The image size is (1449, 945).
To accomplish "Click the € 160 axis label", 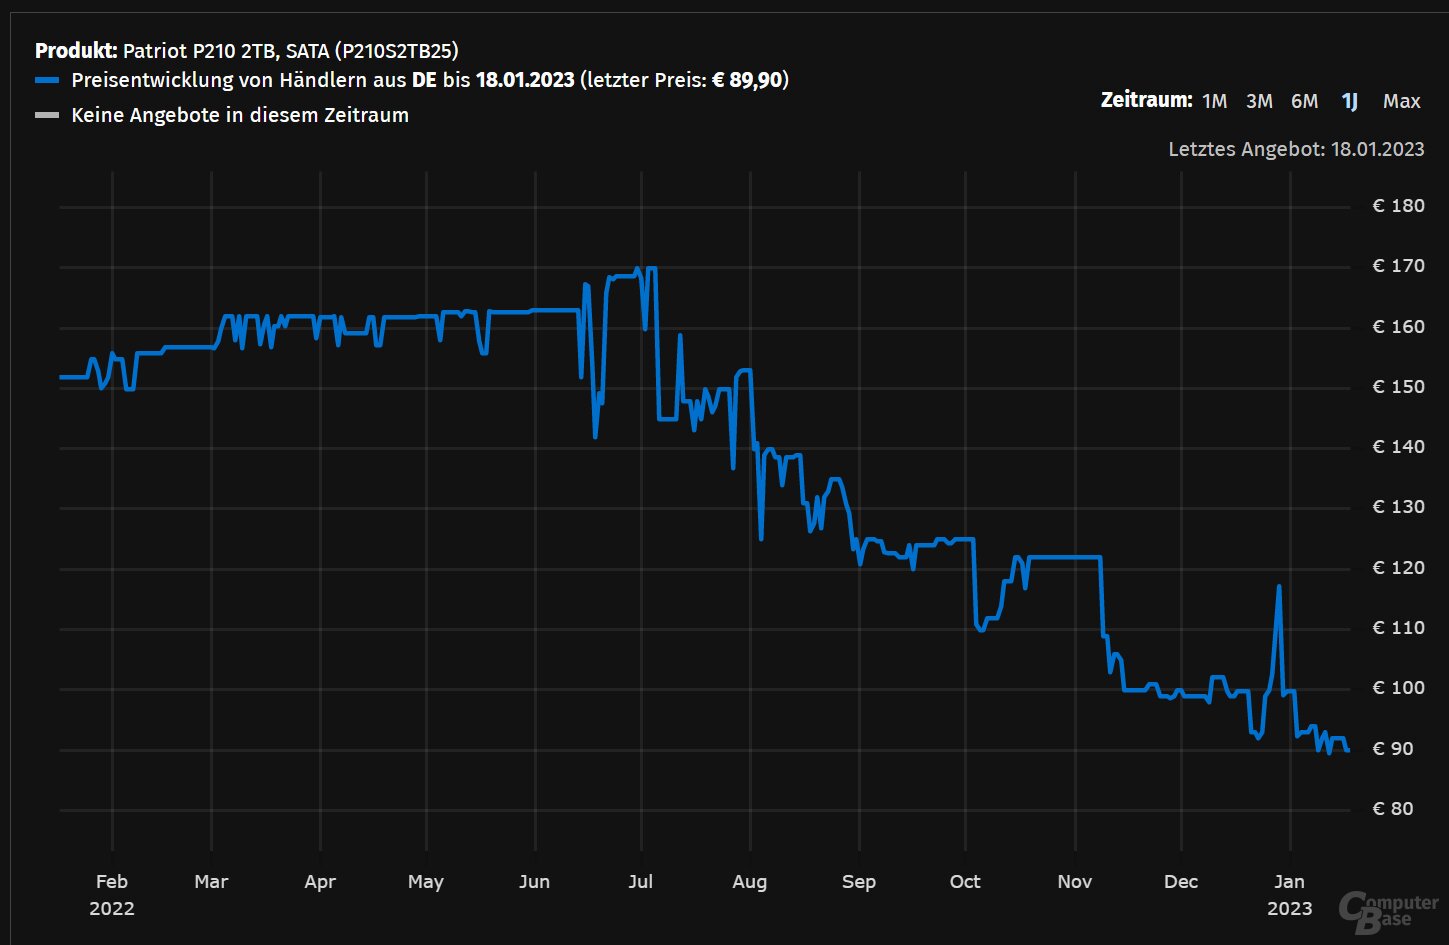I will 1398,327.
